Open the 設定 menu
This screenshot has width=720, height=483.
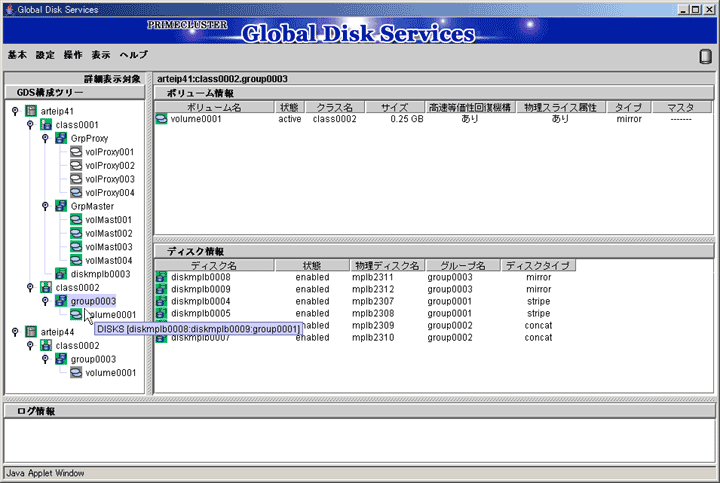pyautogui.click(x=45, y=55)
